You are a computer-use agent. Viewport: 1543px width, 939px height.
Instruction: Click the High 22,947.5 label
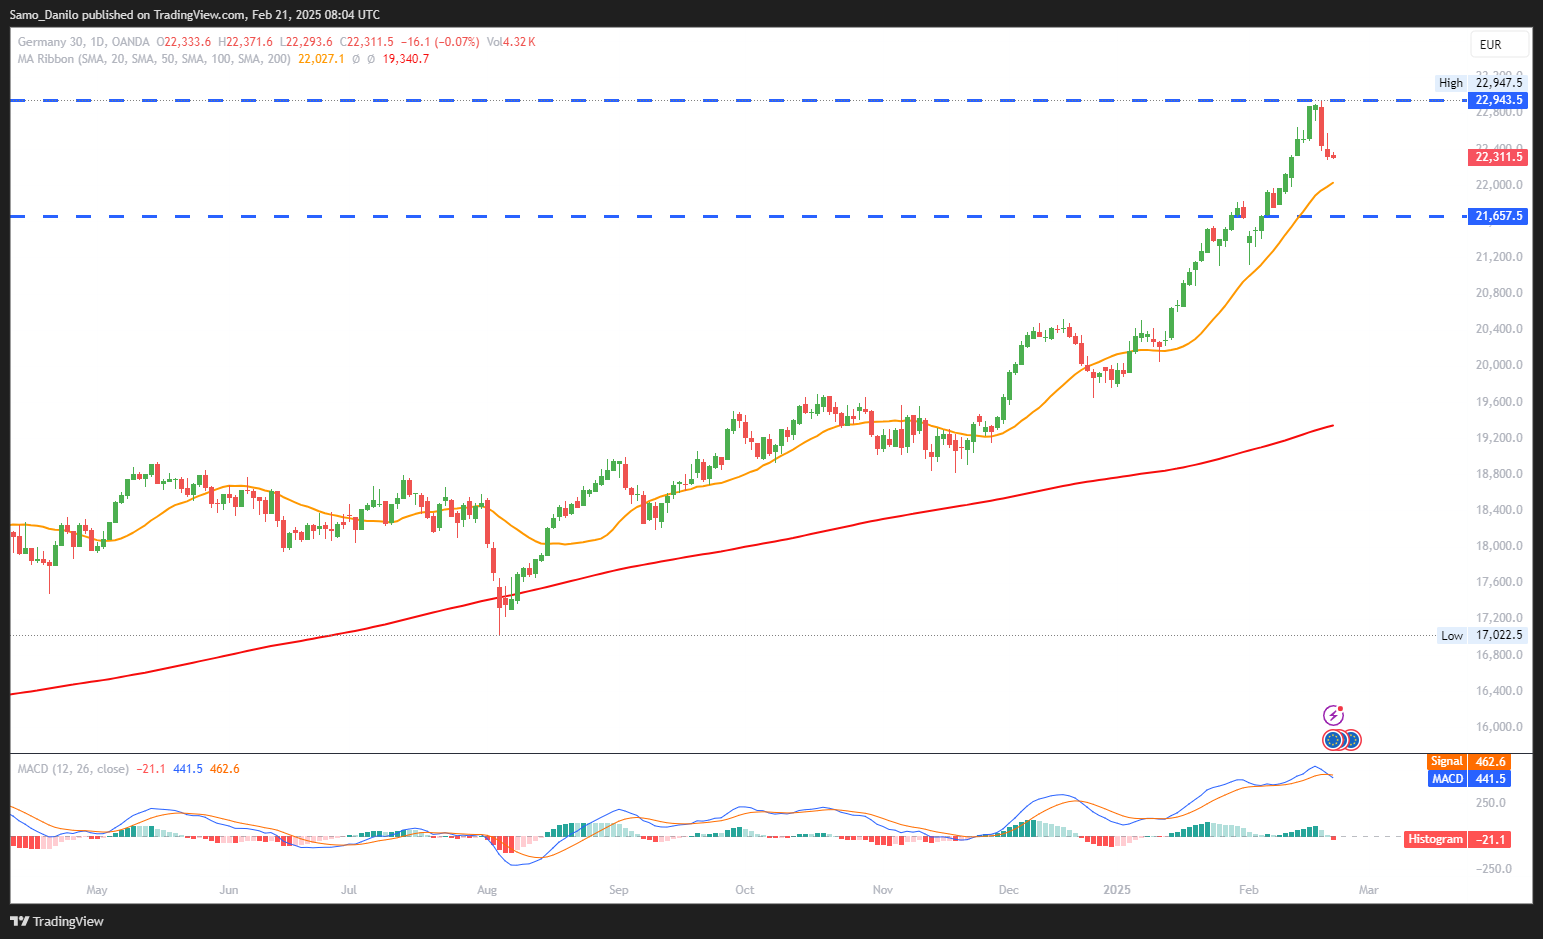[1480, 83]
